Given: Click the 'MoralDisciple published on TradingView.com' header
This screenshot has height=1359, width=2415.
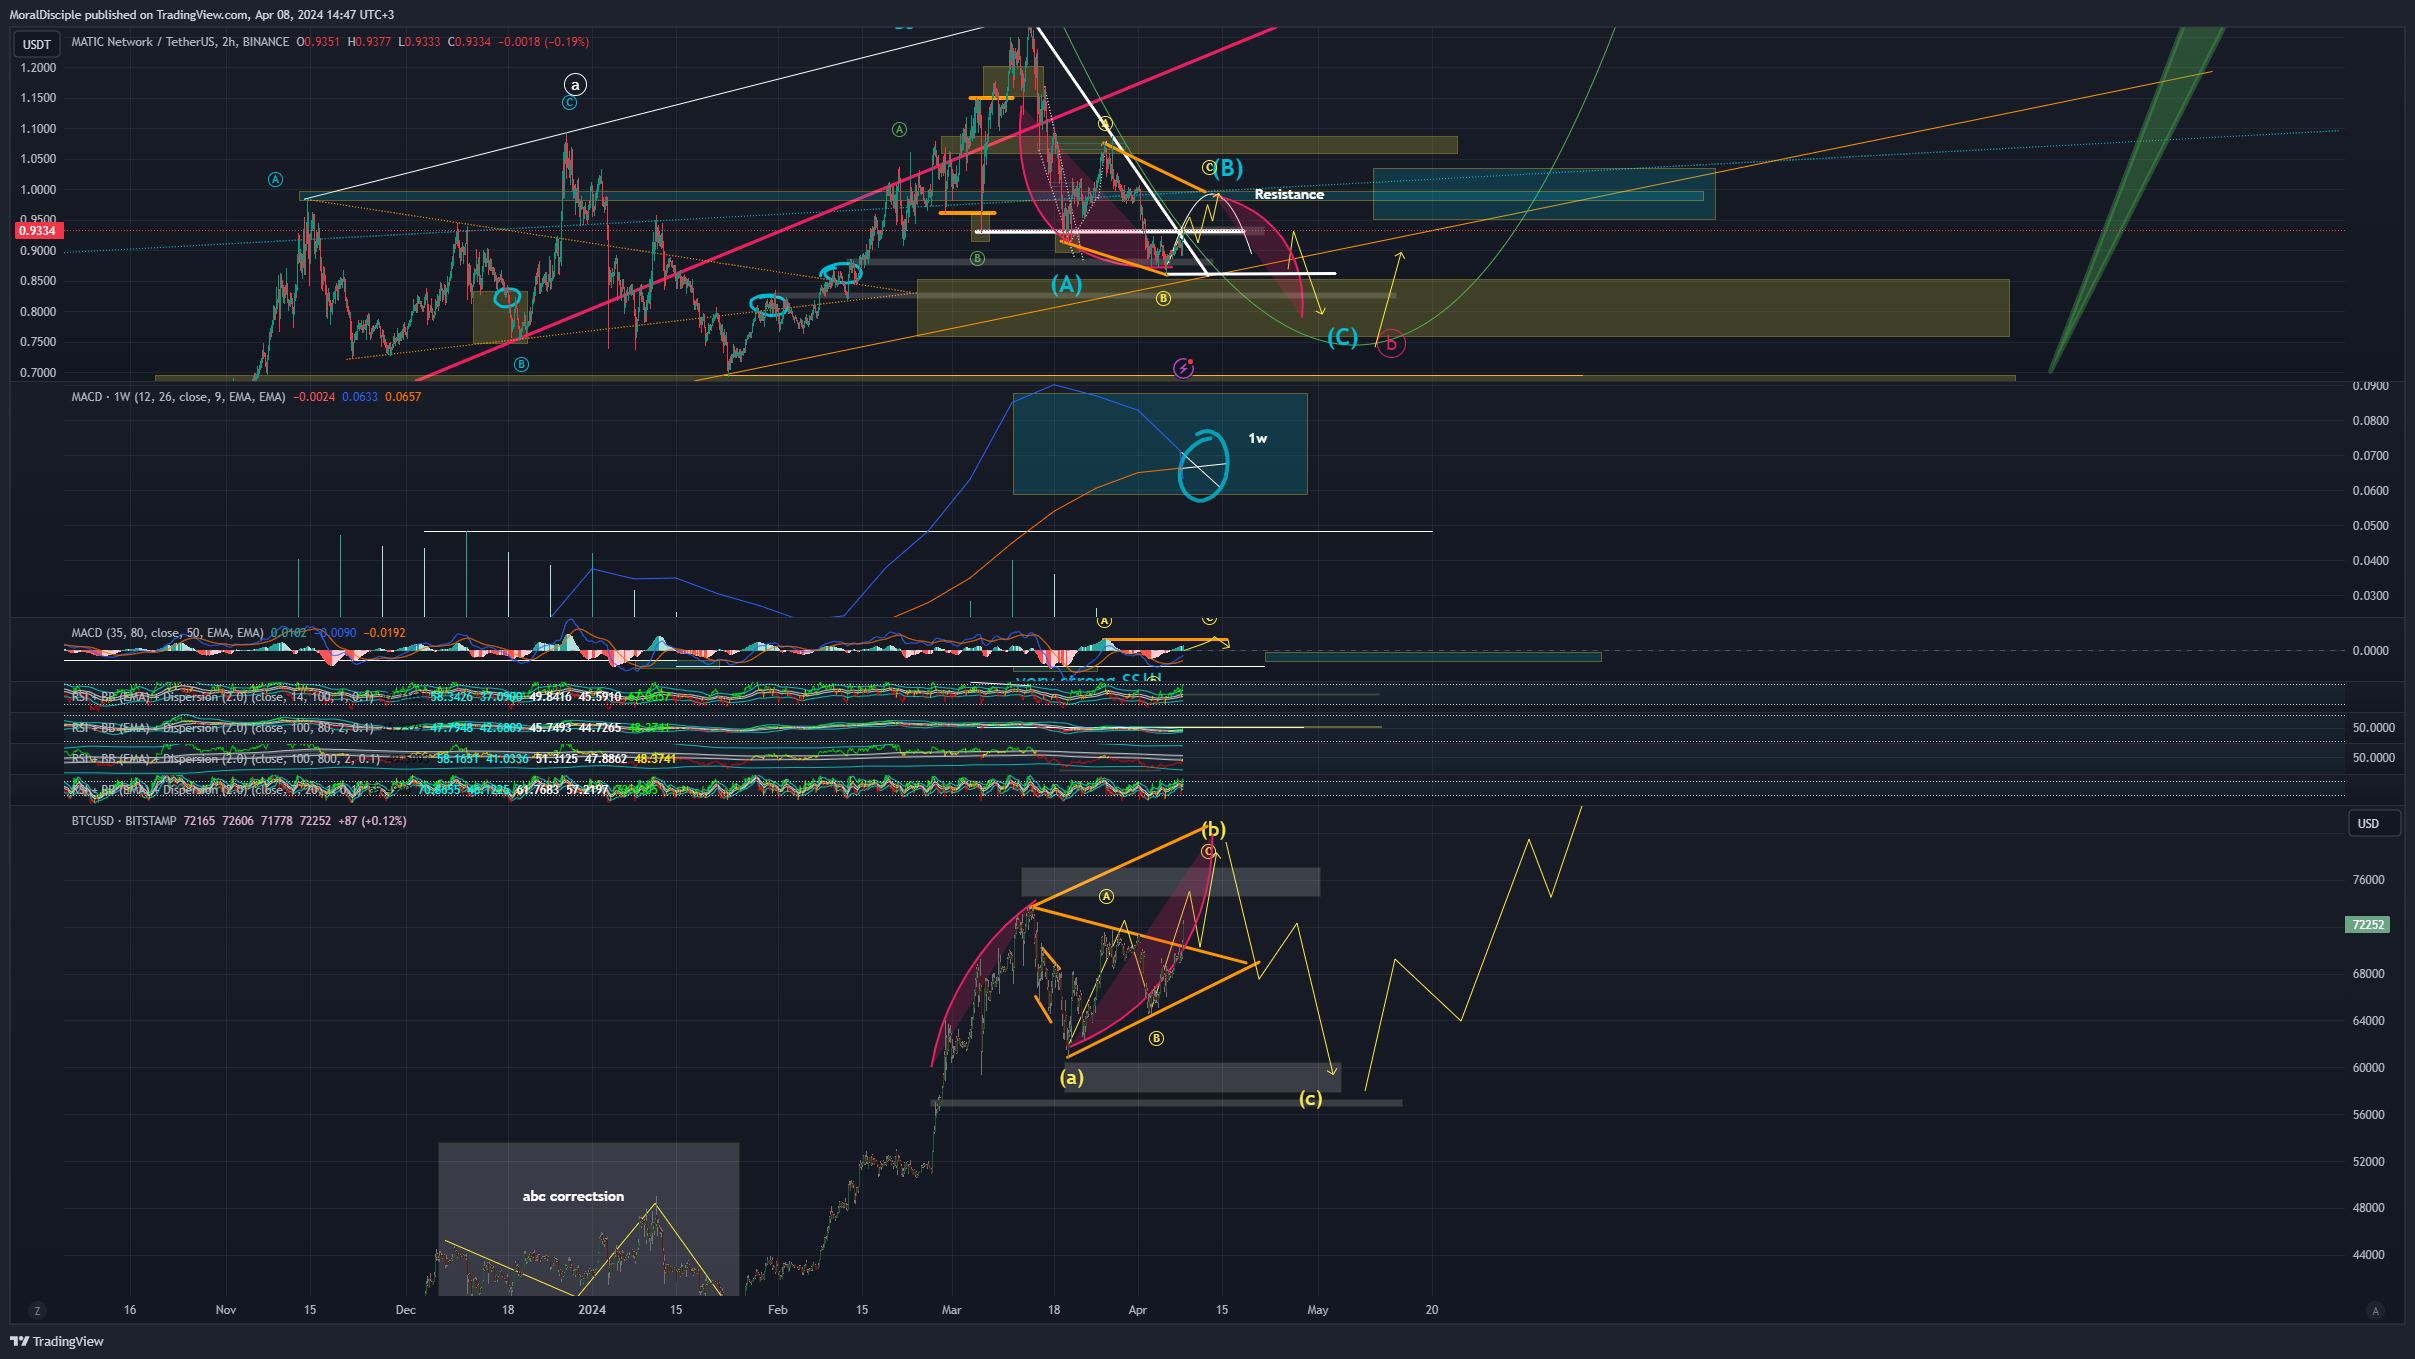Looking at the screenshot, I should click(x=129, y=15).
